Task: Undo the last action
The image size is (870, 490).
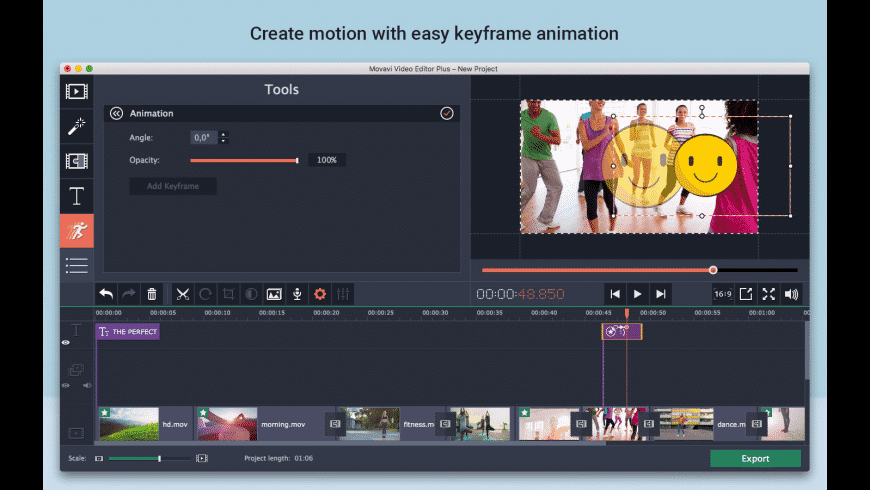Action: [x=107, y=294]
